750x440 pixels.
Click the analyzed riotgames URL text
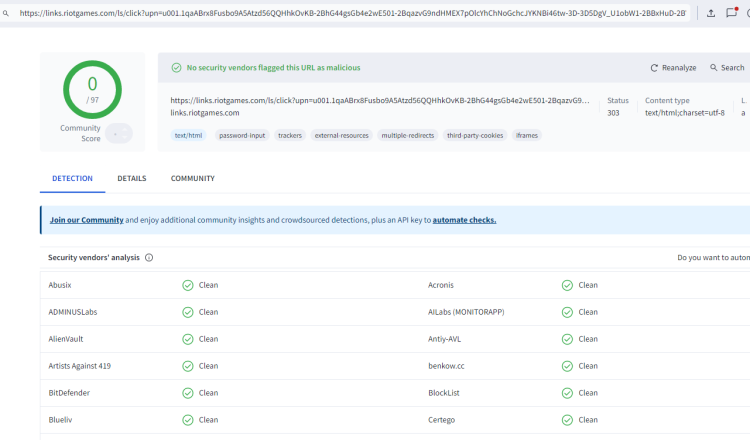pos(380,100)
